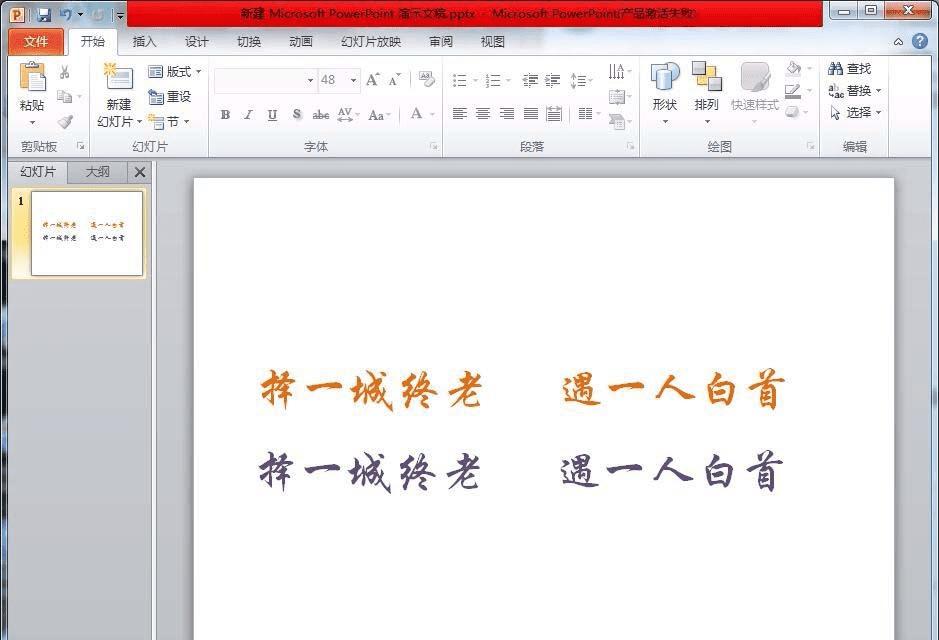
Task: Open the 审阅 Review tab
Action: [x=441, y=41]
